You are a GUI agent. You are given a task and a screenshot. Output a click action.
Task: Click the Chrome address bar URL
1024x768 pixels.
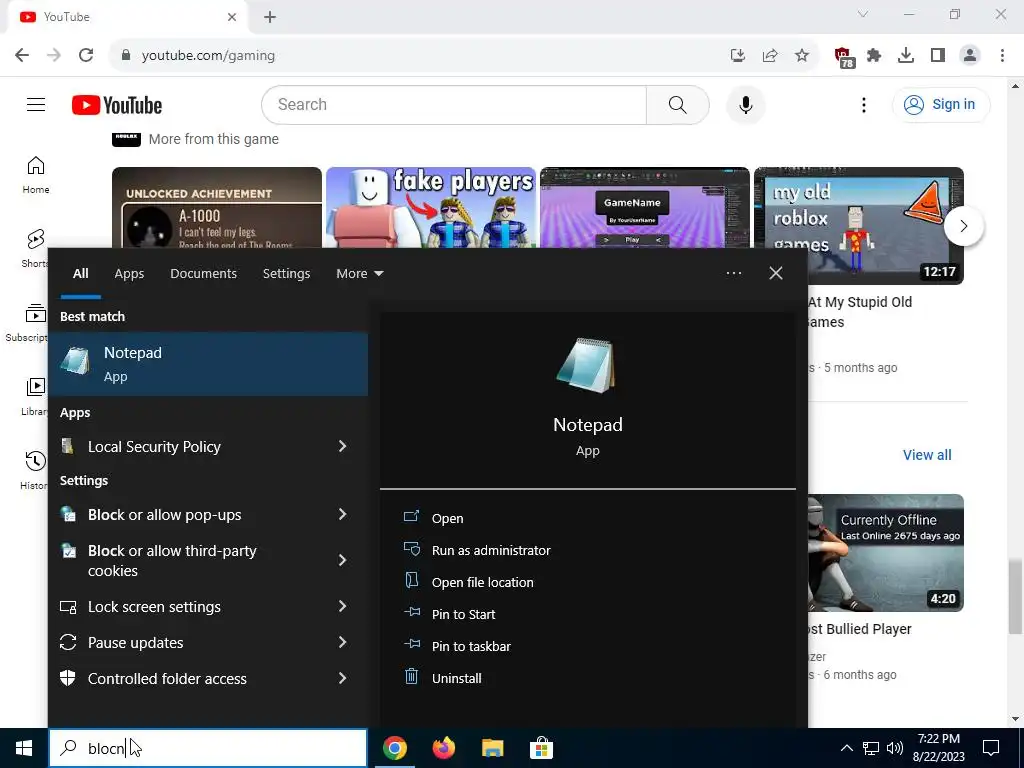[208, 56]
